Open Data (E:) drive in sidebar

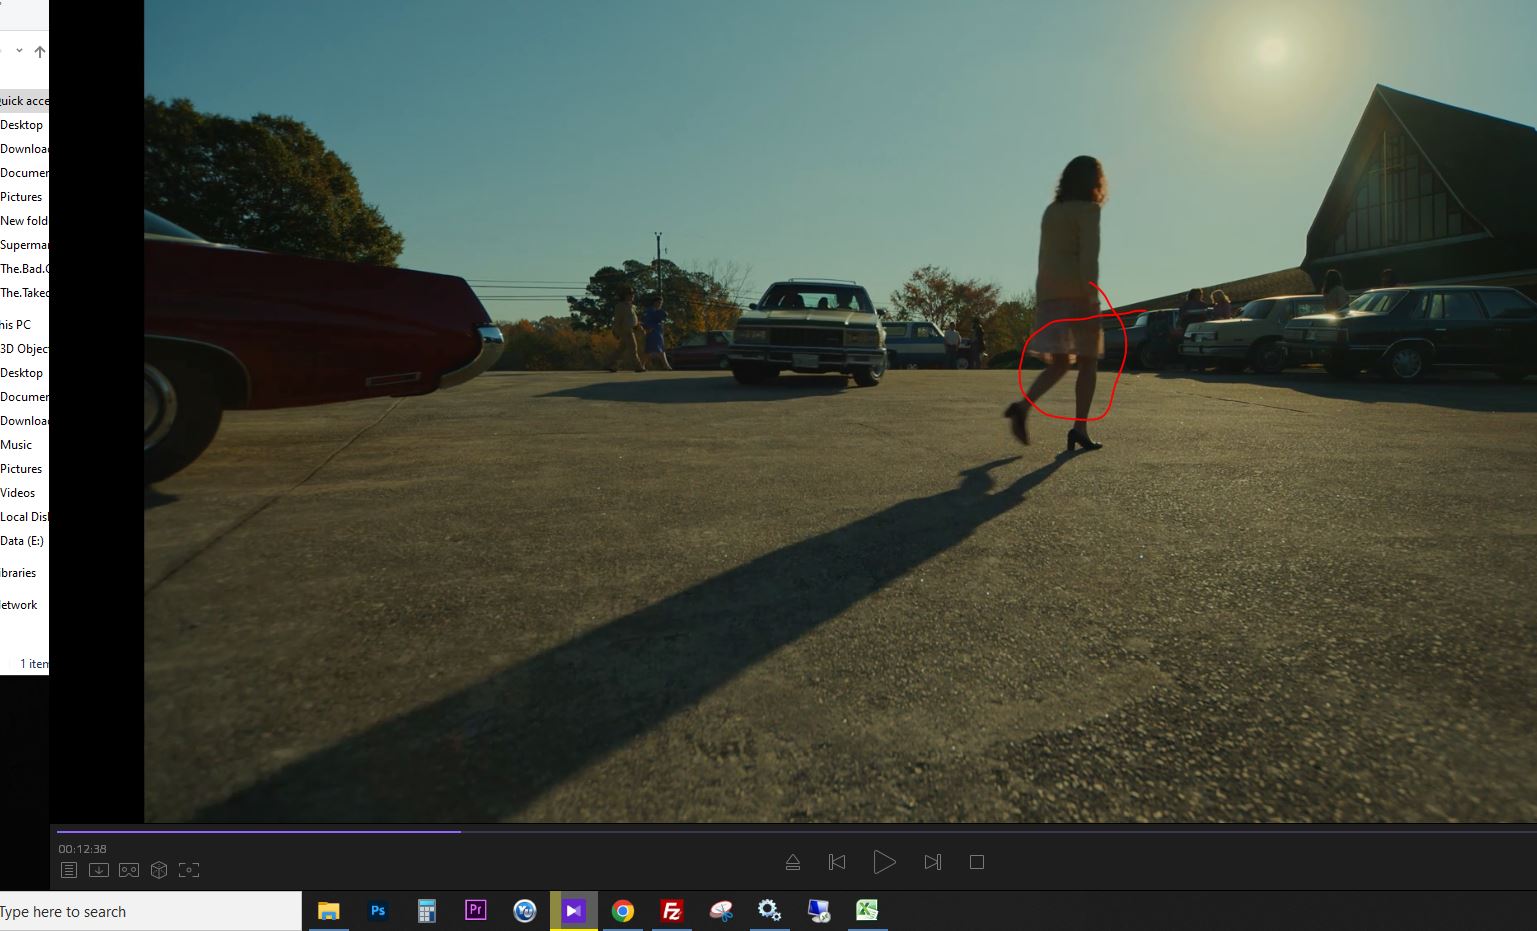coord(22,541)
